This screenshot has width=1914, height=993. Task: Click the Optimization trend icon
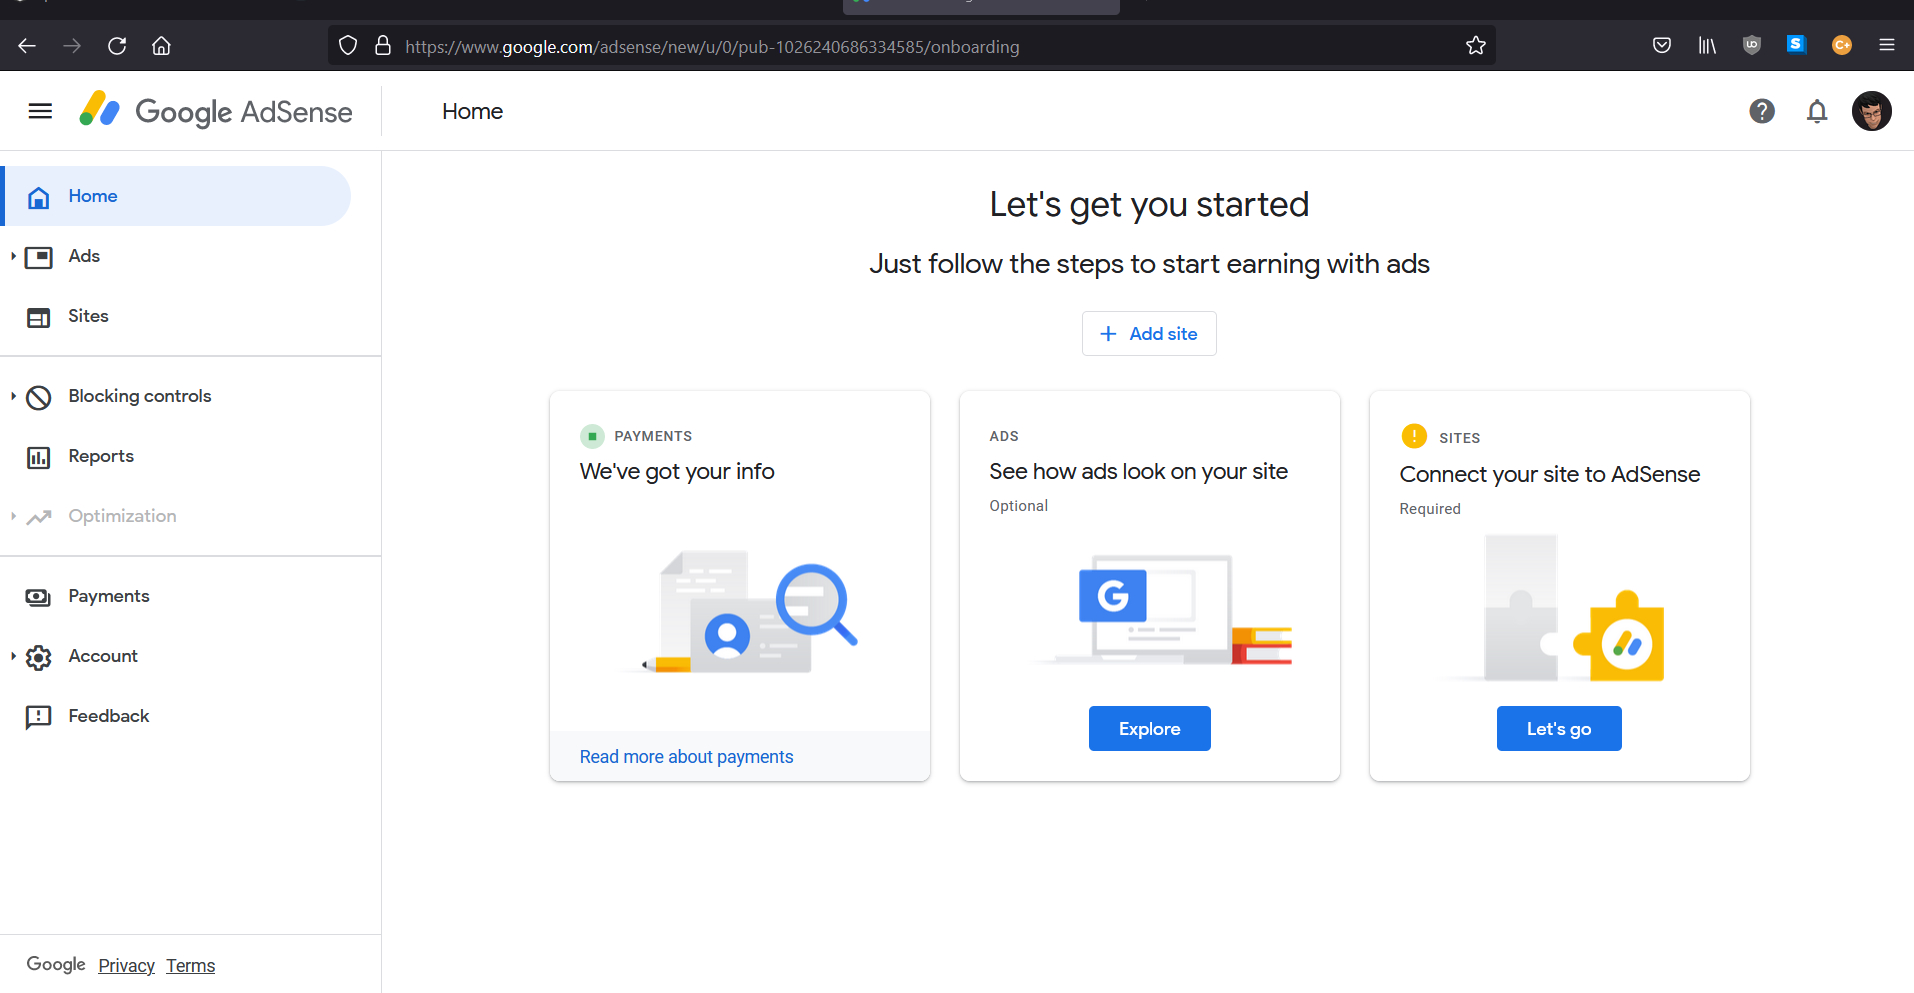pyautogui.click(x=39, y=517)
